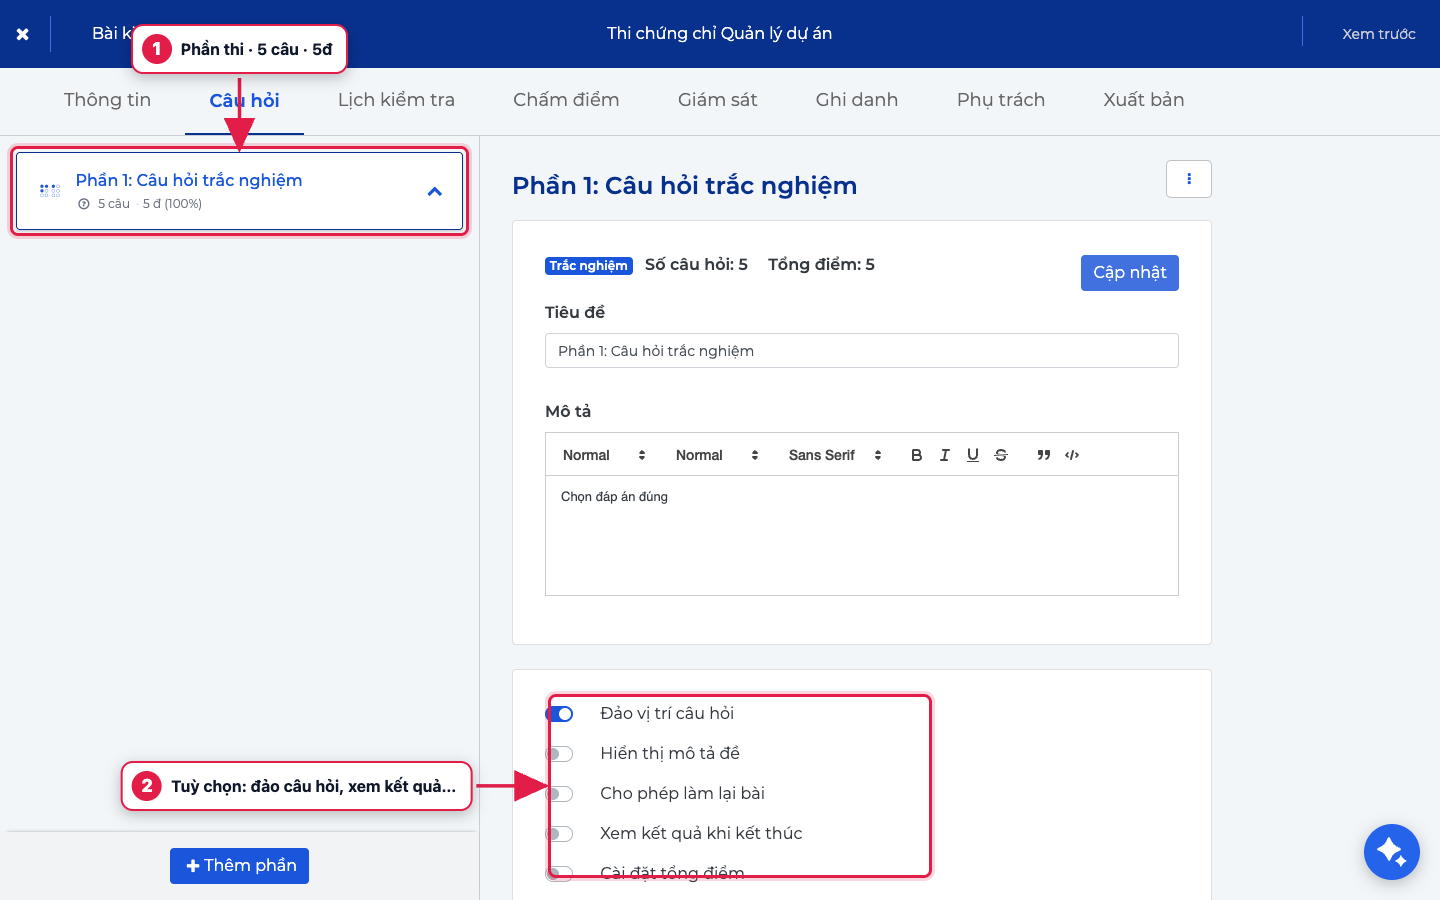The image size is (1440, 900).
Task: Enable Xem kết quả khi kết thúc switch
Action: (559, 834)
